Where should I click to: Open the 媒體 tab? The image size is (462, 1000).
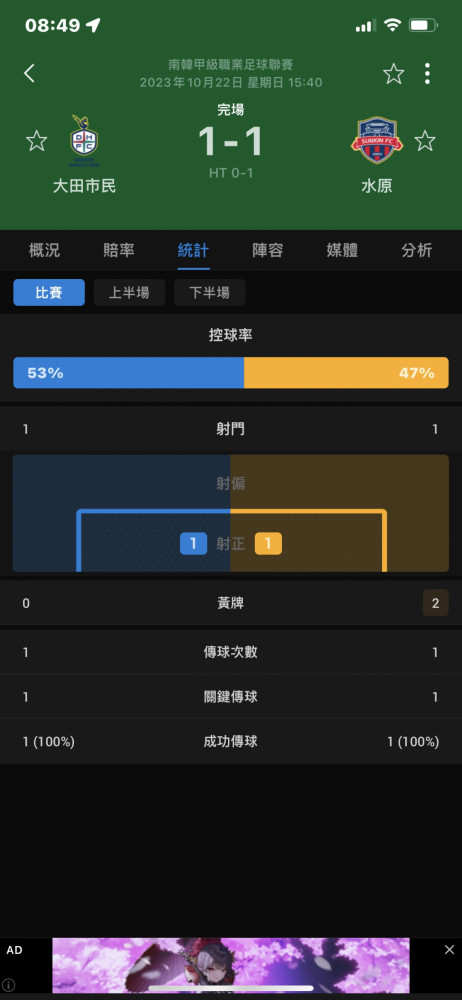click(342, 251)
